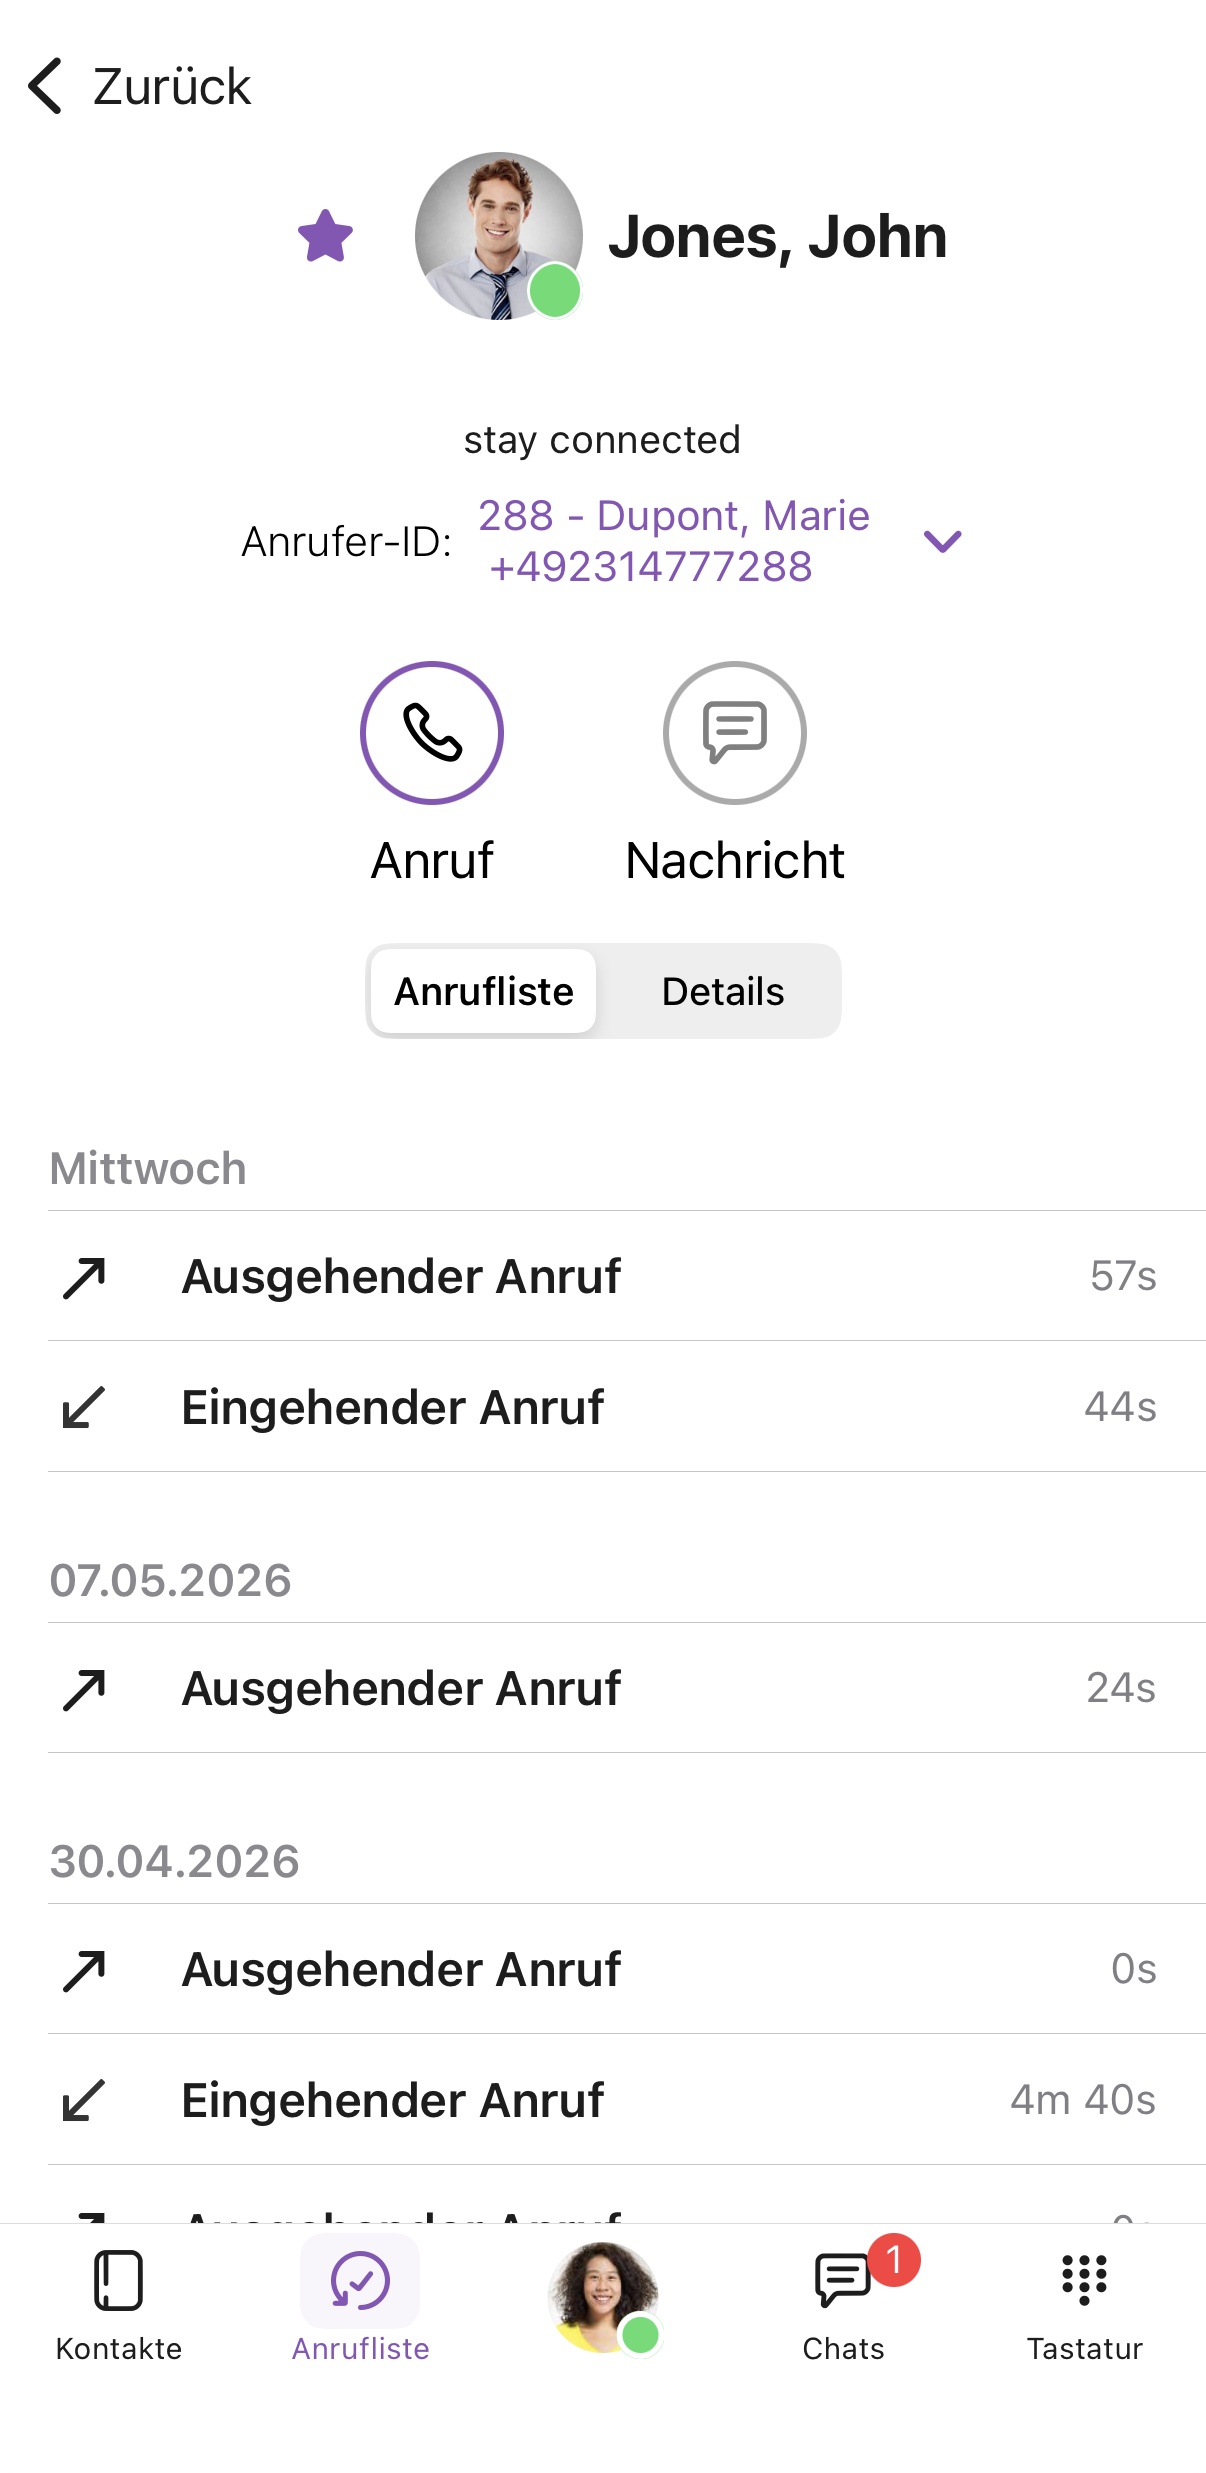
Task: Tap the outgoing arrow on the 24s call
Action: [x=84, y=1689]
